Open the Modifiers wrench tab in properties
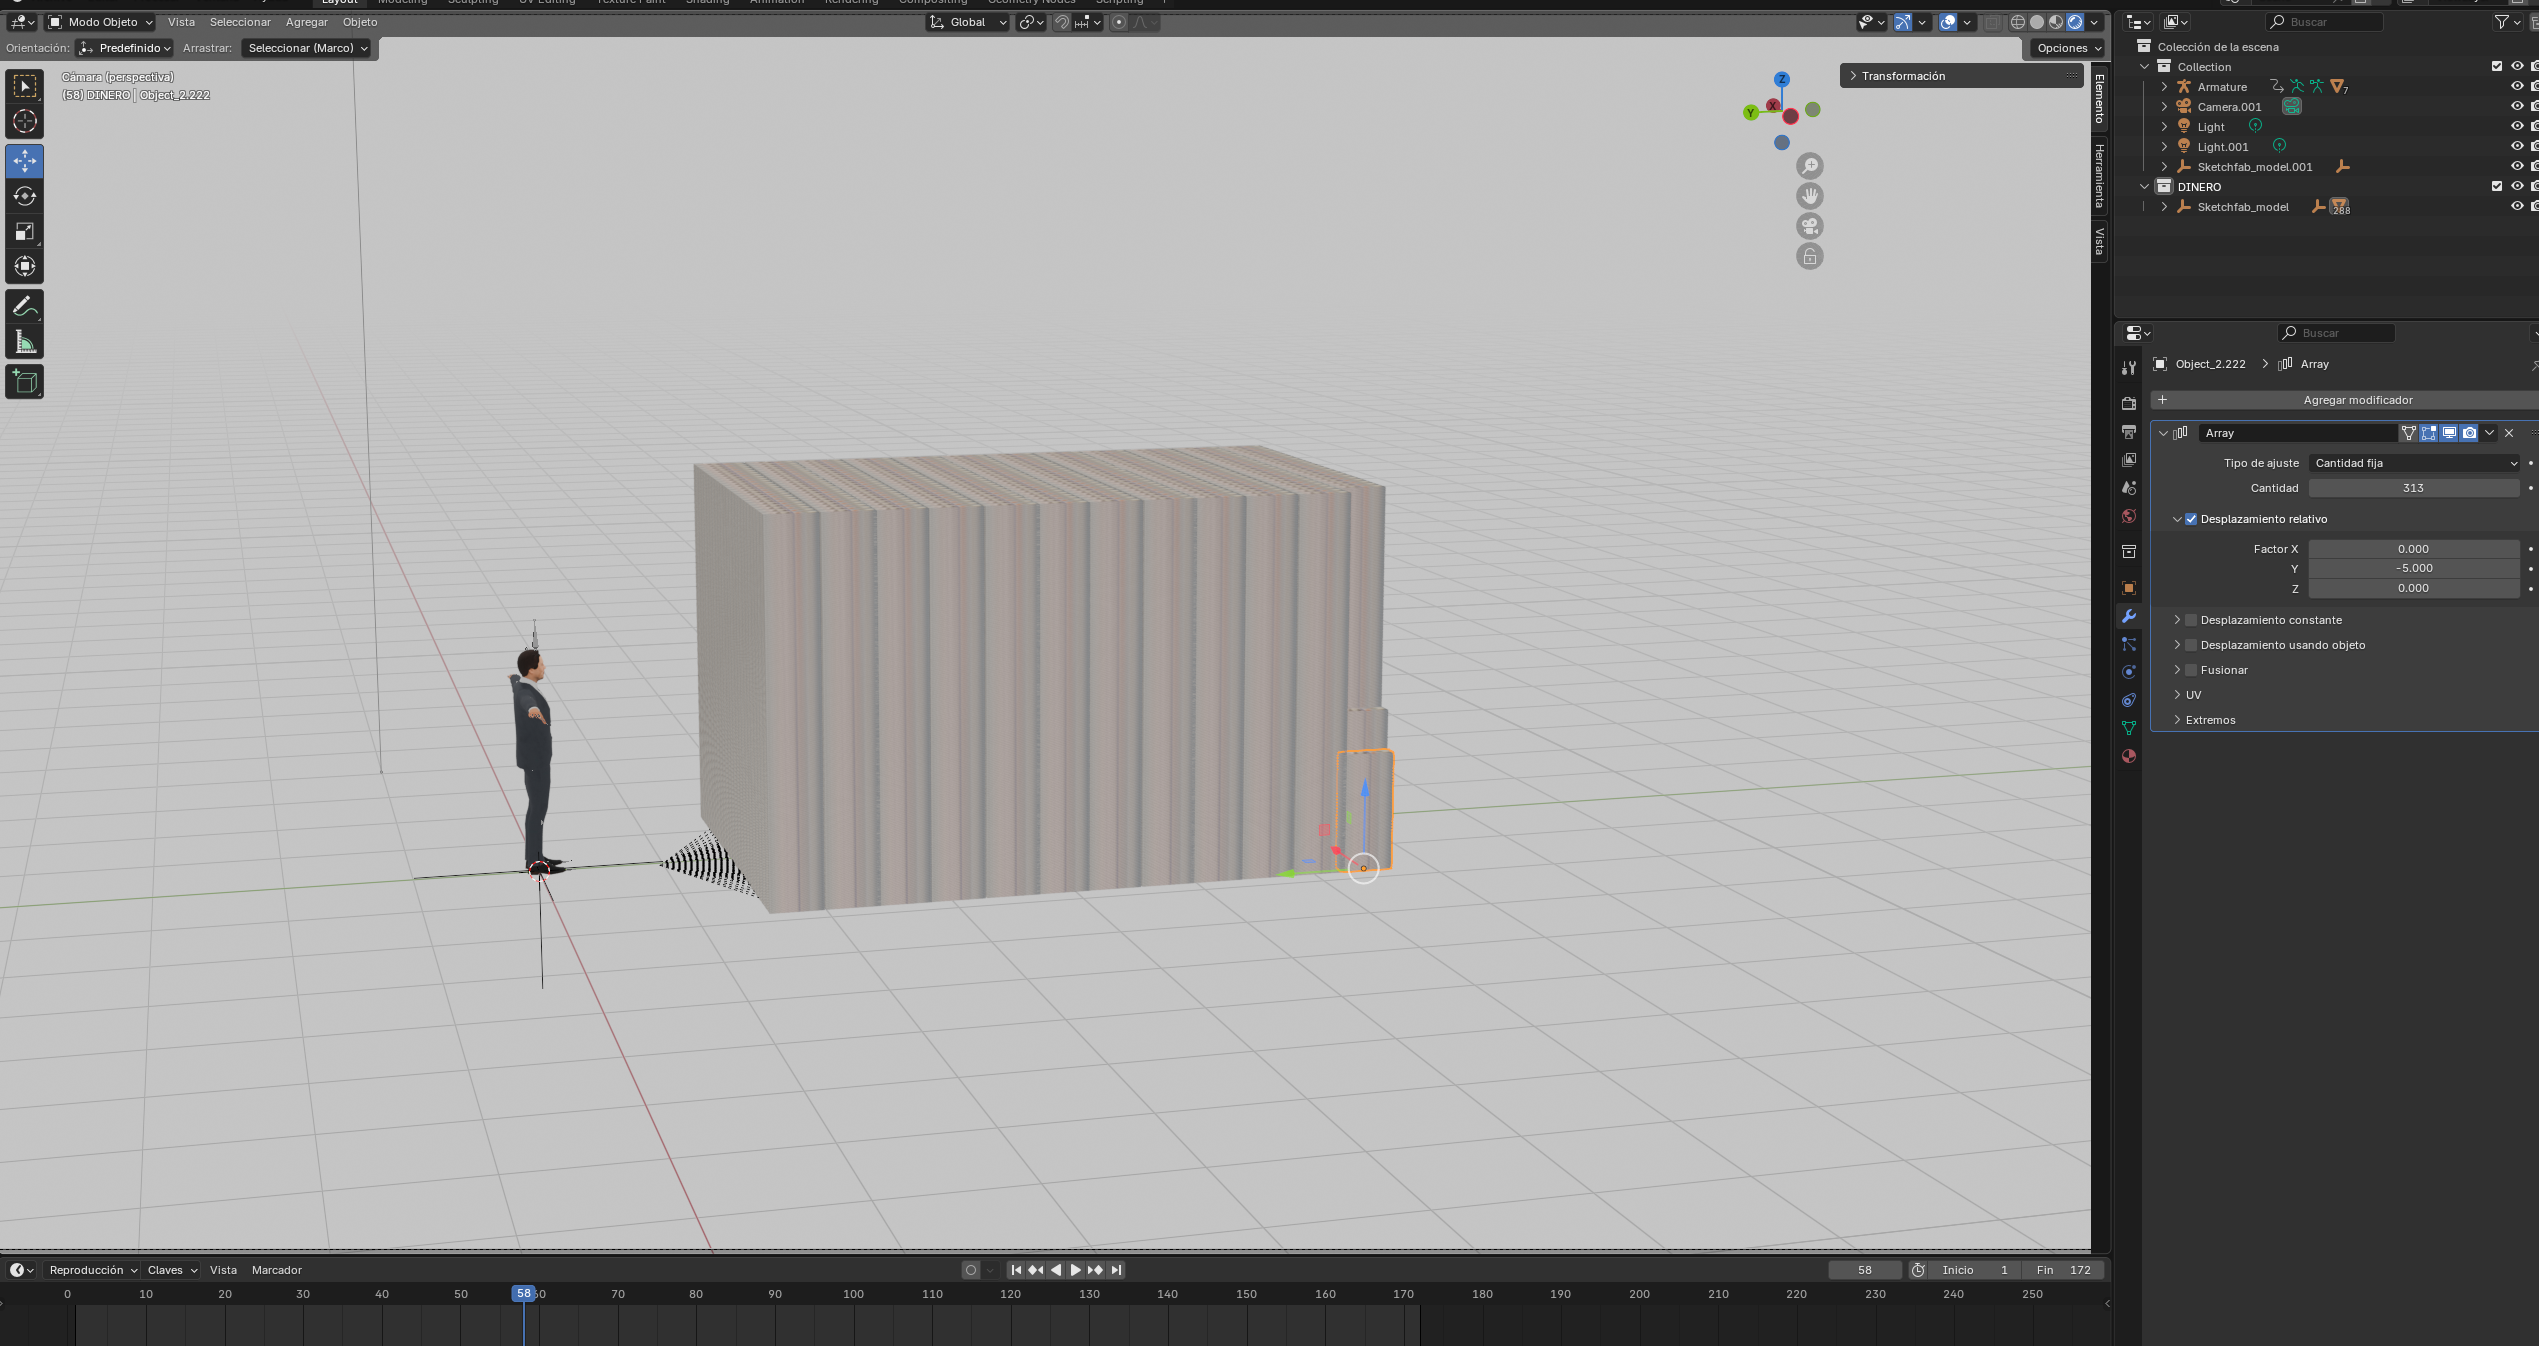2539x1346 pixels. click(2129, 616)
